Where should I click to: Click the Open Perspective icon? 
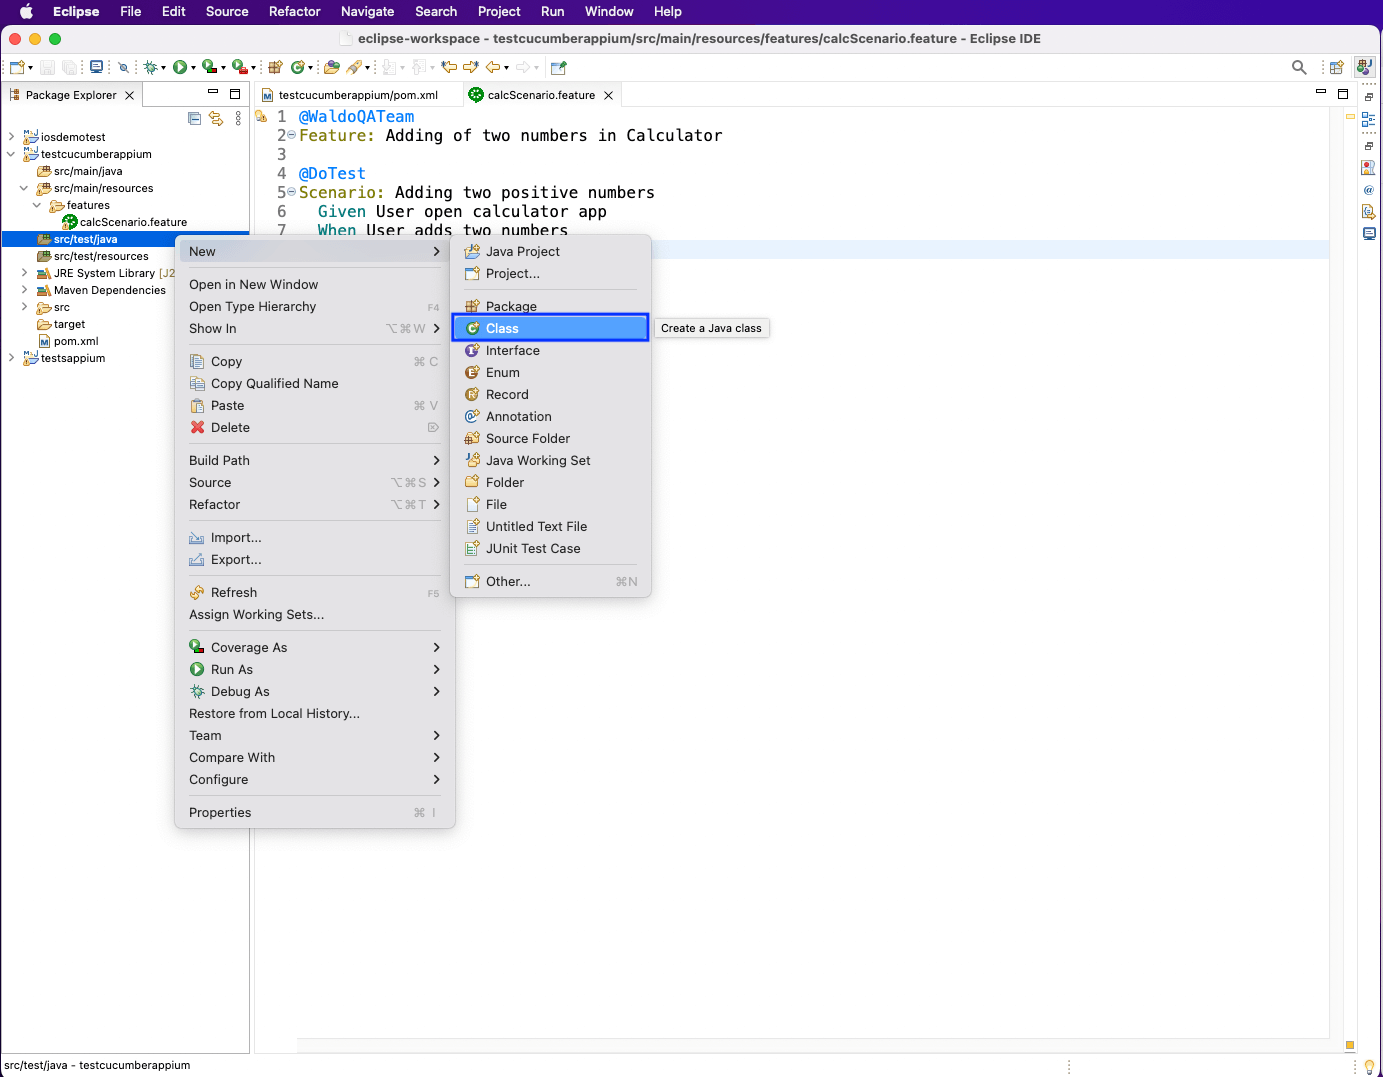click(1336, 68)
